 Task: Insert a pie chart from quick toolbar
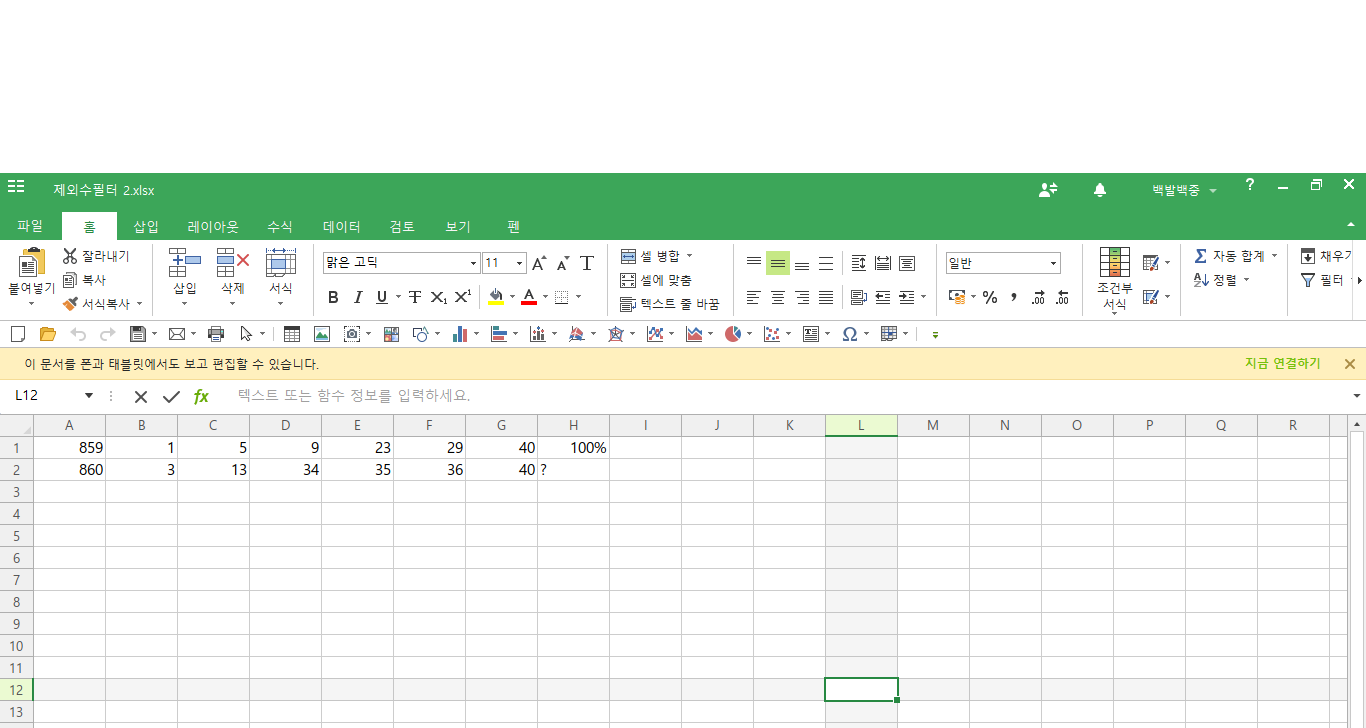coord(733,334)
